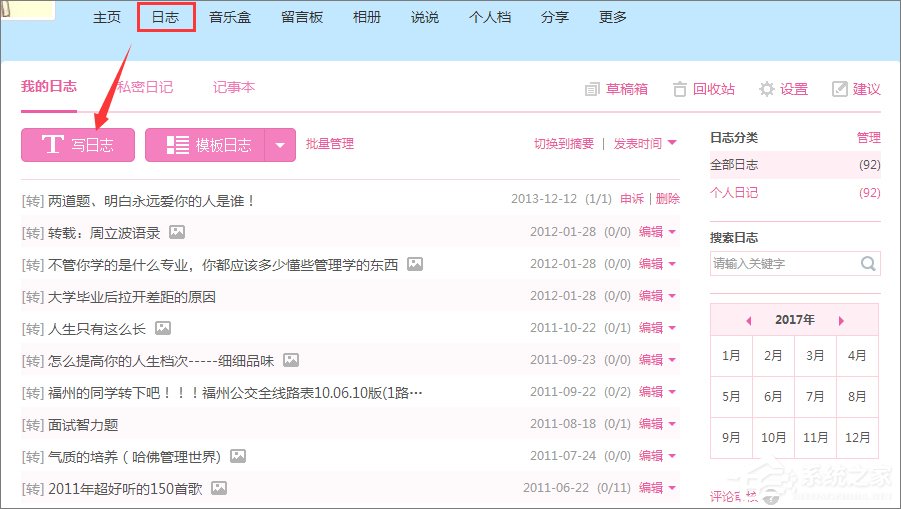Open the 分享 nav tab

[555, 17]
